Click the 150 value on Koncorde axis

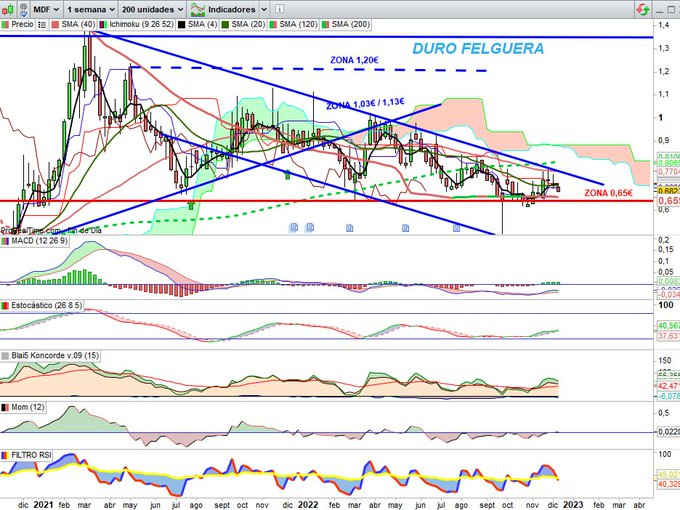click(x=664, y=360)
